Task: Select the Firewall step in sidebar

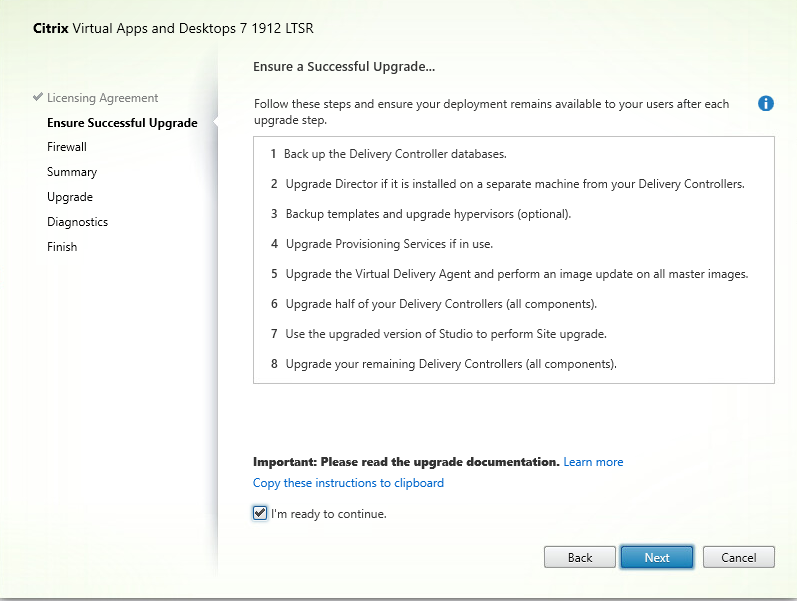Action: pyautogui.click(x=67, y=147)
